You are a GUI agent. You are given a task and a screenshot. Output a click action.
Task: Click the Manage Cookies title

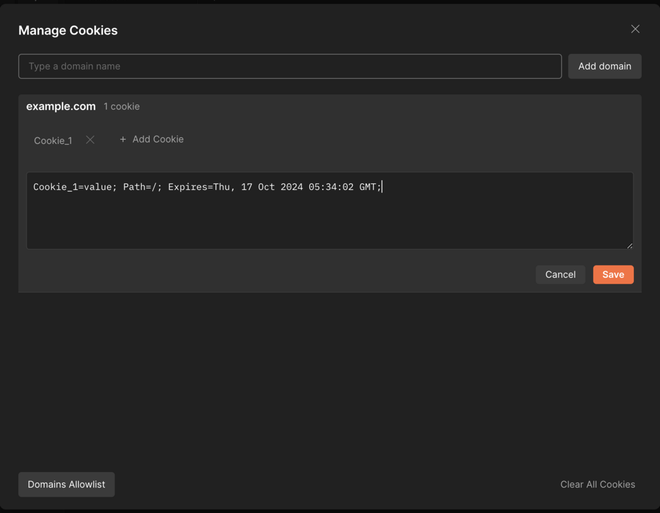point(68,30)
